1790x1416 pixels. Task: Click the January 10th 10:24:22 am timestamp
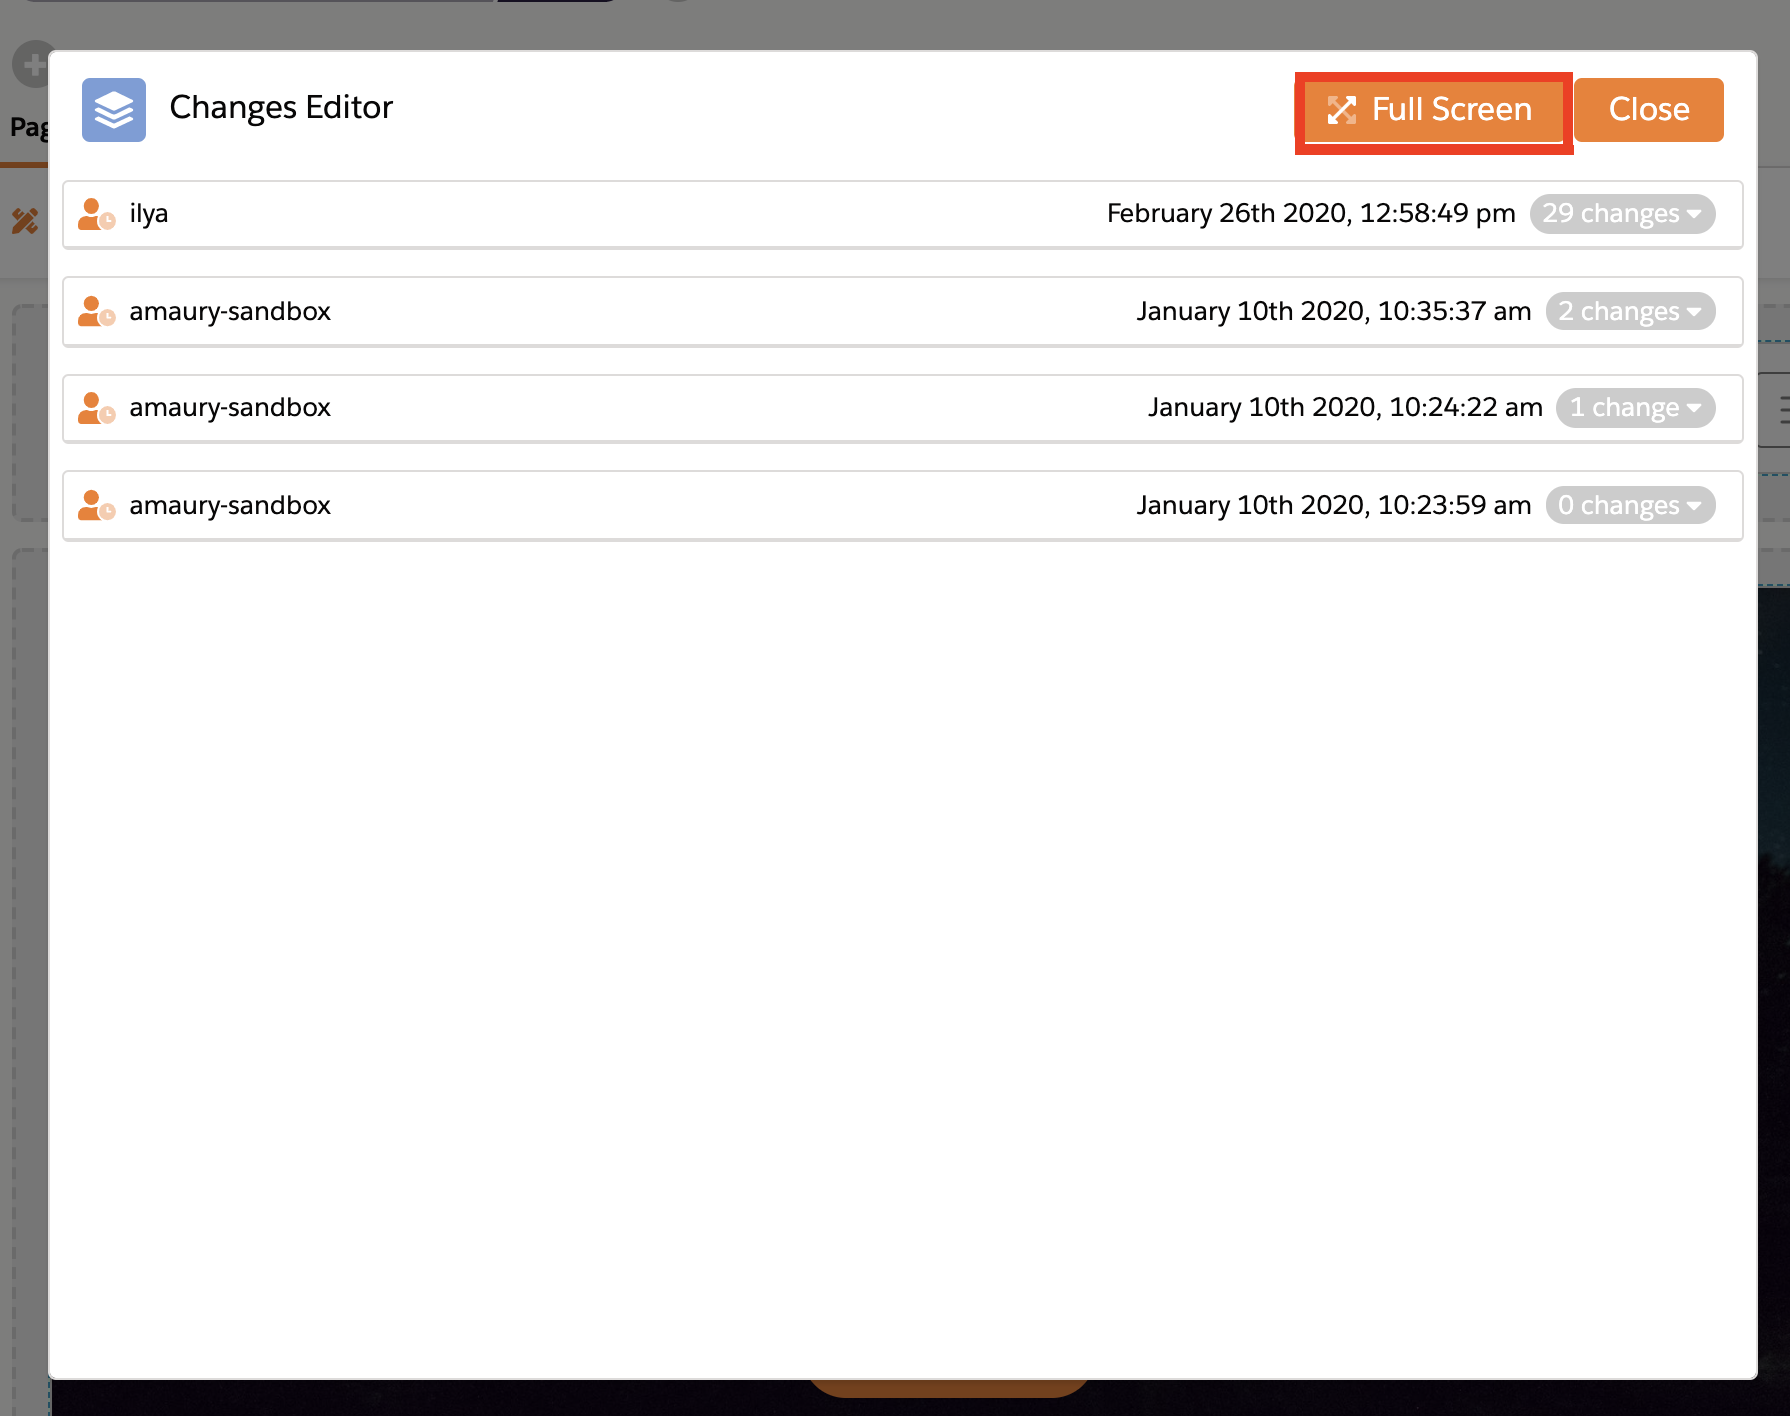(x=1345, y=408)
